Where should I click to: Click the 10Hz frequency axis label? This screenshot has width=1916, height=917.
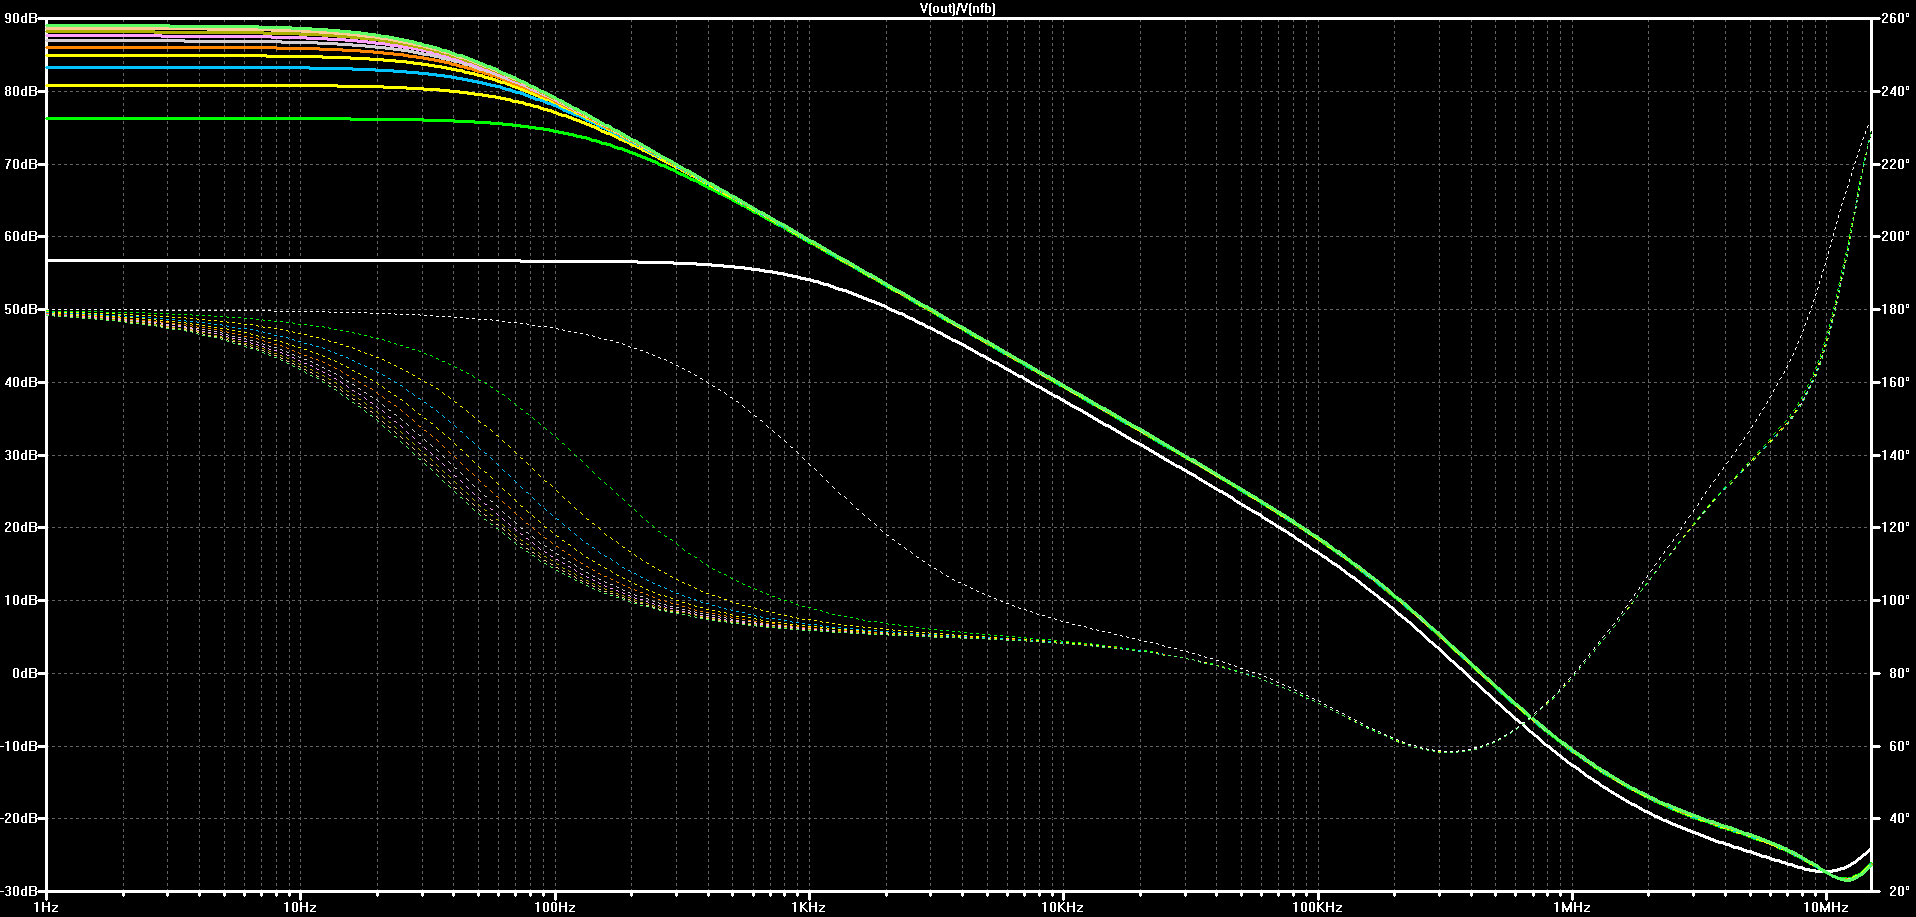pyautogui.click(x=300, y=908)
